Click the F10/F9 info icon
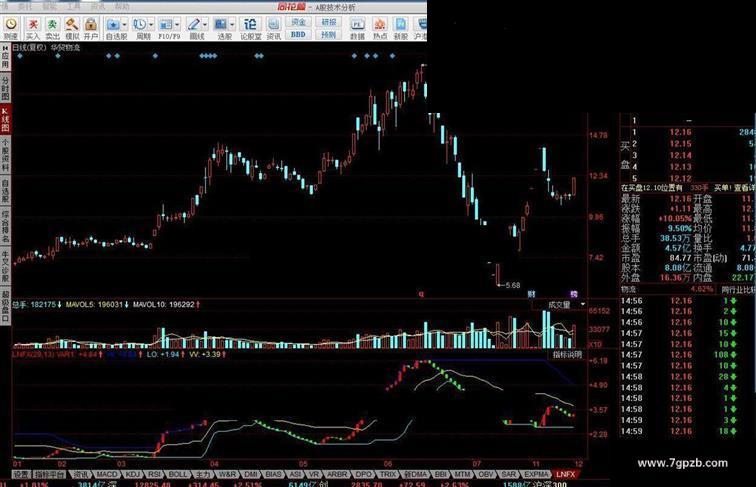The image size is (756, 487). [x=165, y=25]
